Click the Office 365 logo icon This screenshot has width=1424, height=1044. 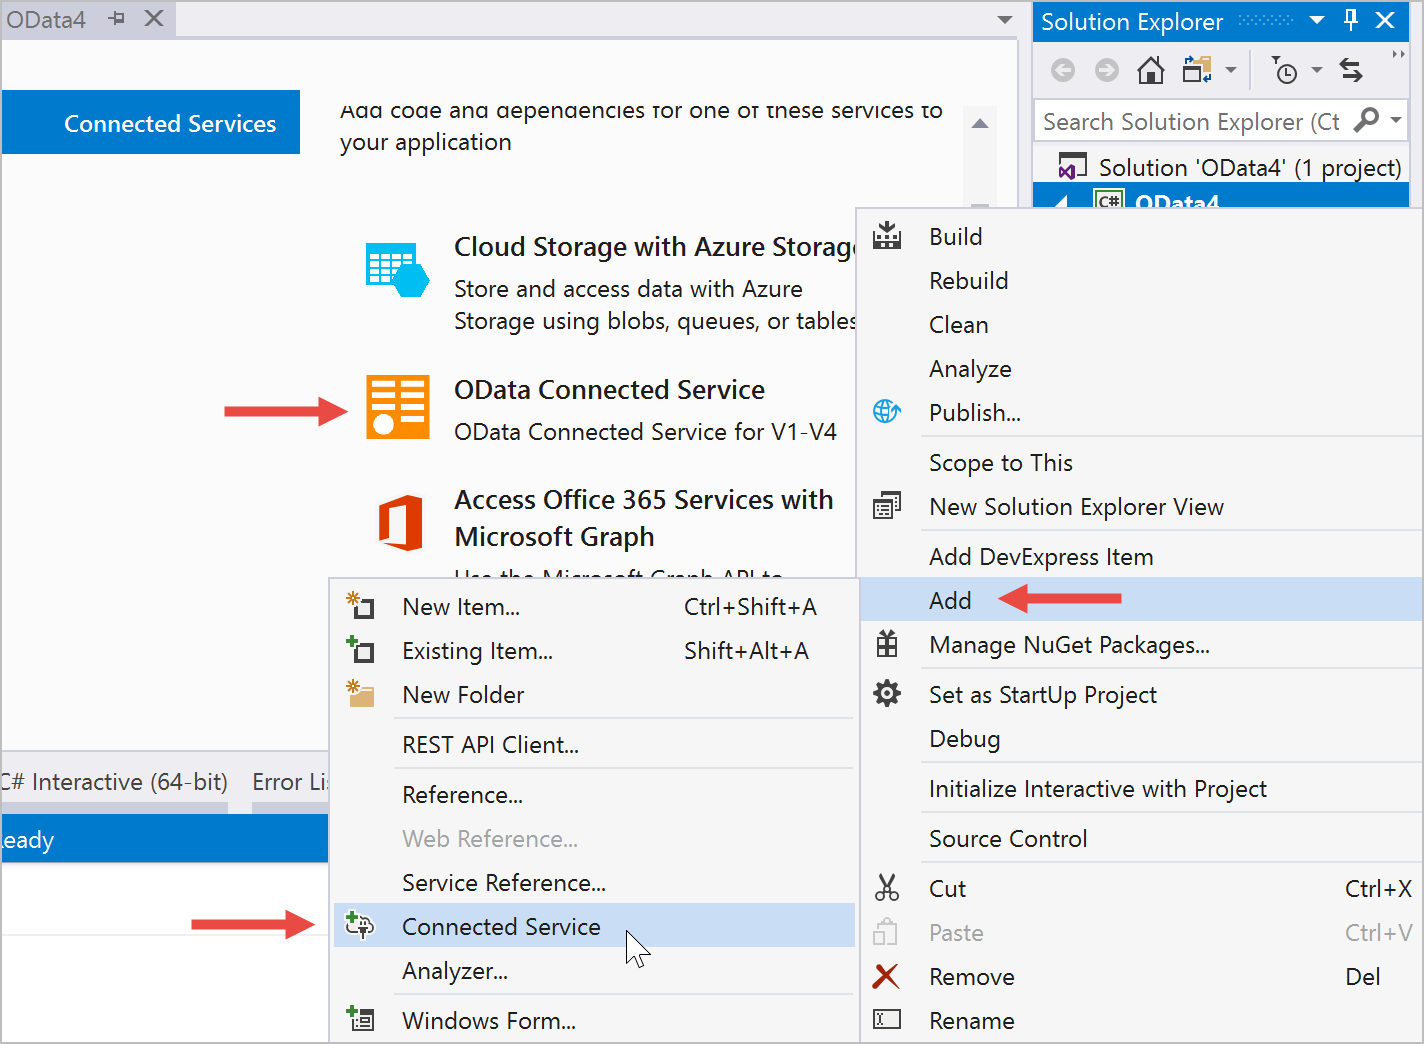click(x=400, y=522)
